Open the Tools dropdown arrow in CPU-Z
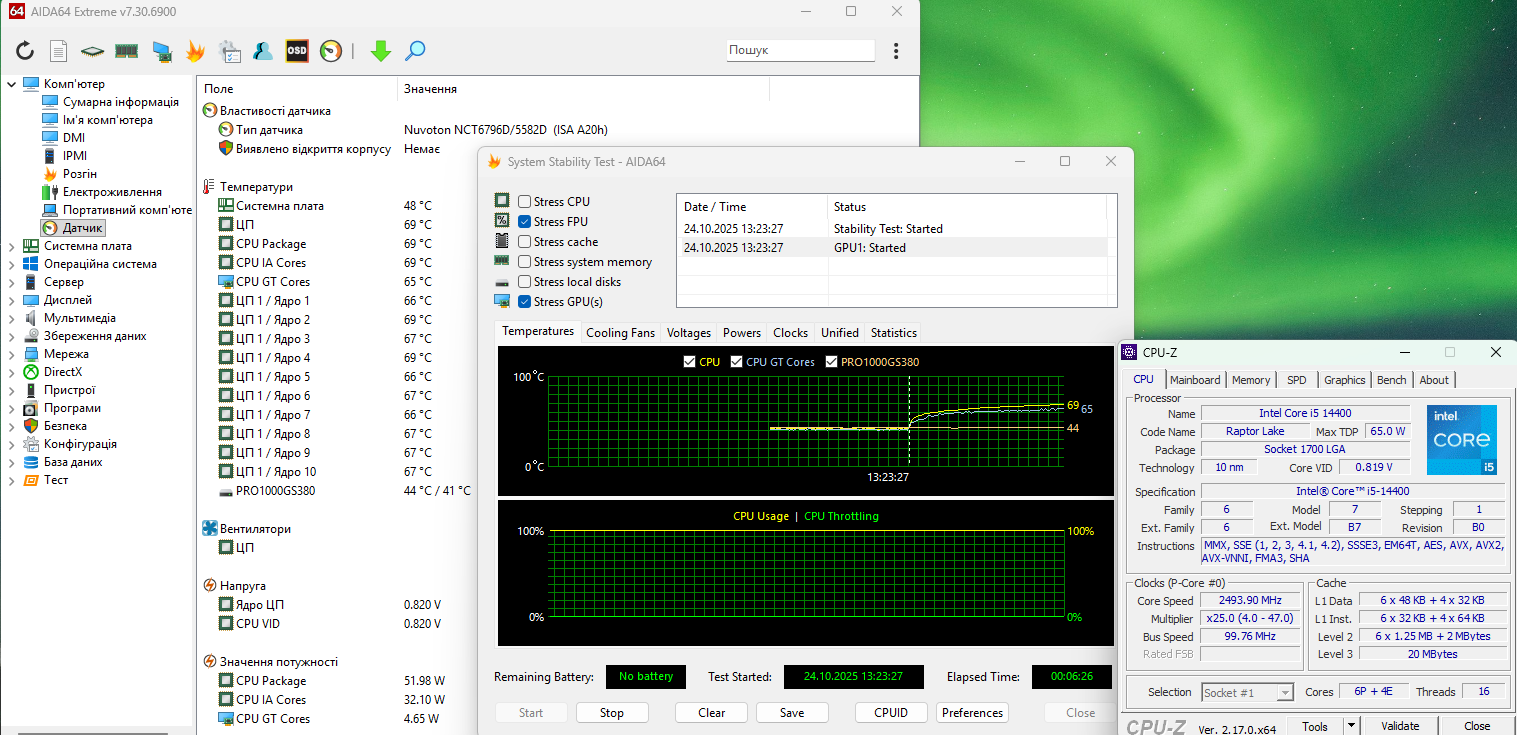This screenshot has height=735, width=1517. [1351, 726]
